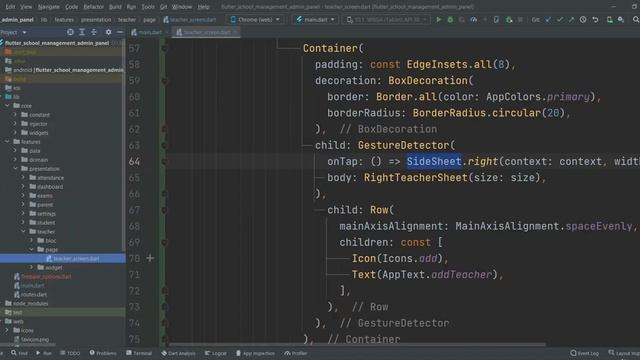Run the app with the green play icon
The width and height of the screenshot is (640, 360).
pos(439,20)
